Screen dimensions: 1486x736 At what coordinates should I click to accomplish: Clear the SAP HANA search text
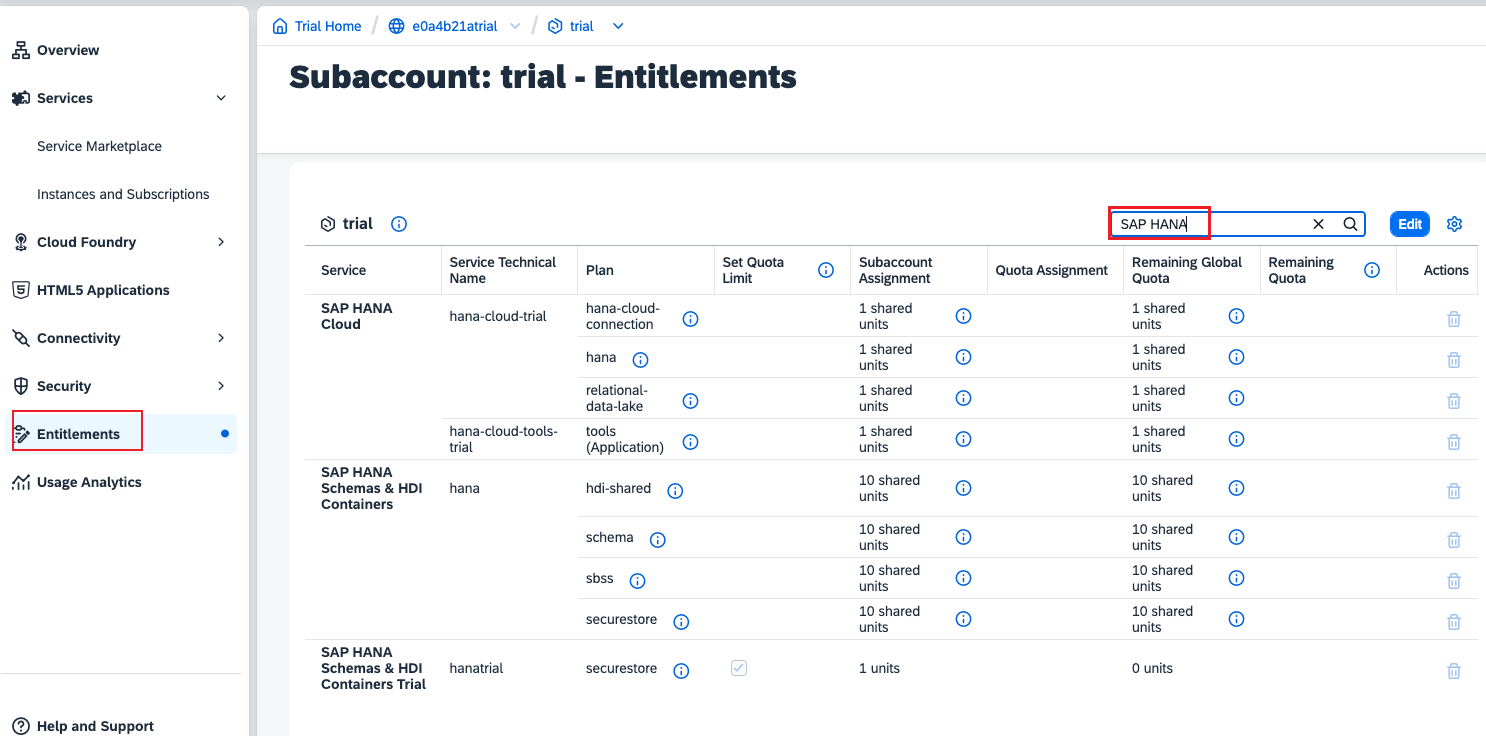point(1318,224)
